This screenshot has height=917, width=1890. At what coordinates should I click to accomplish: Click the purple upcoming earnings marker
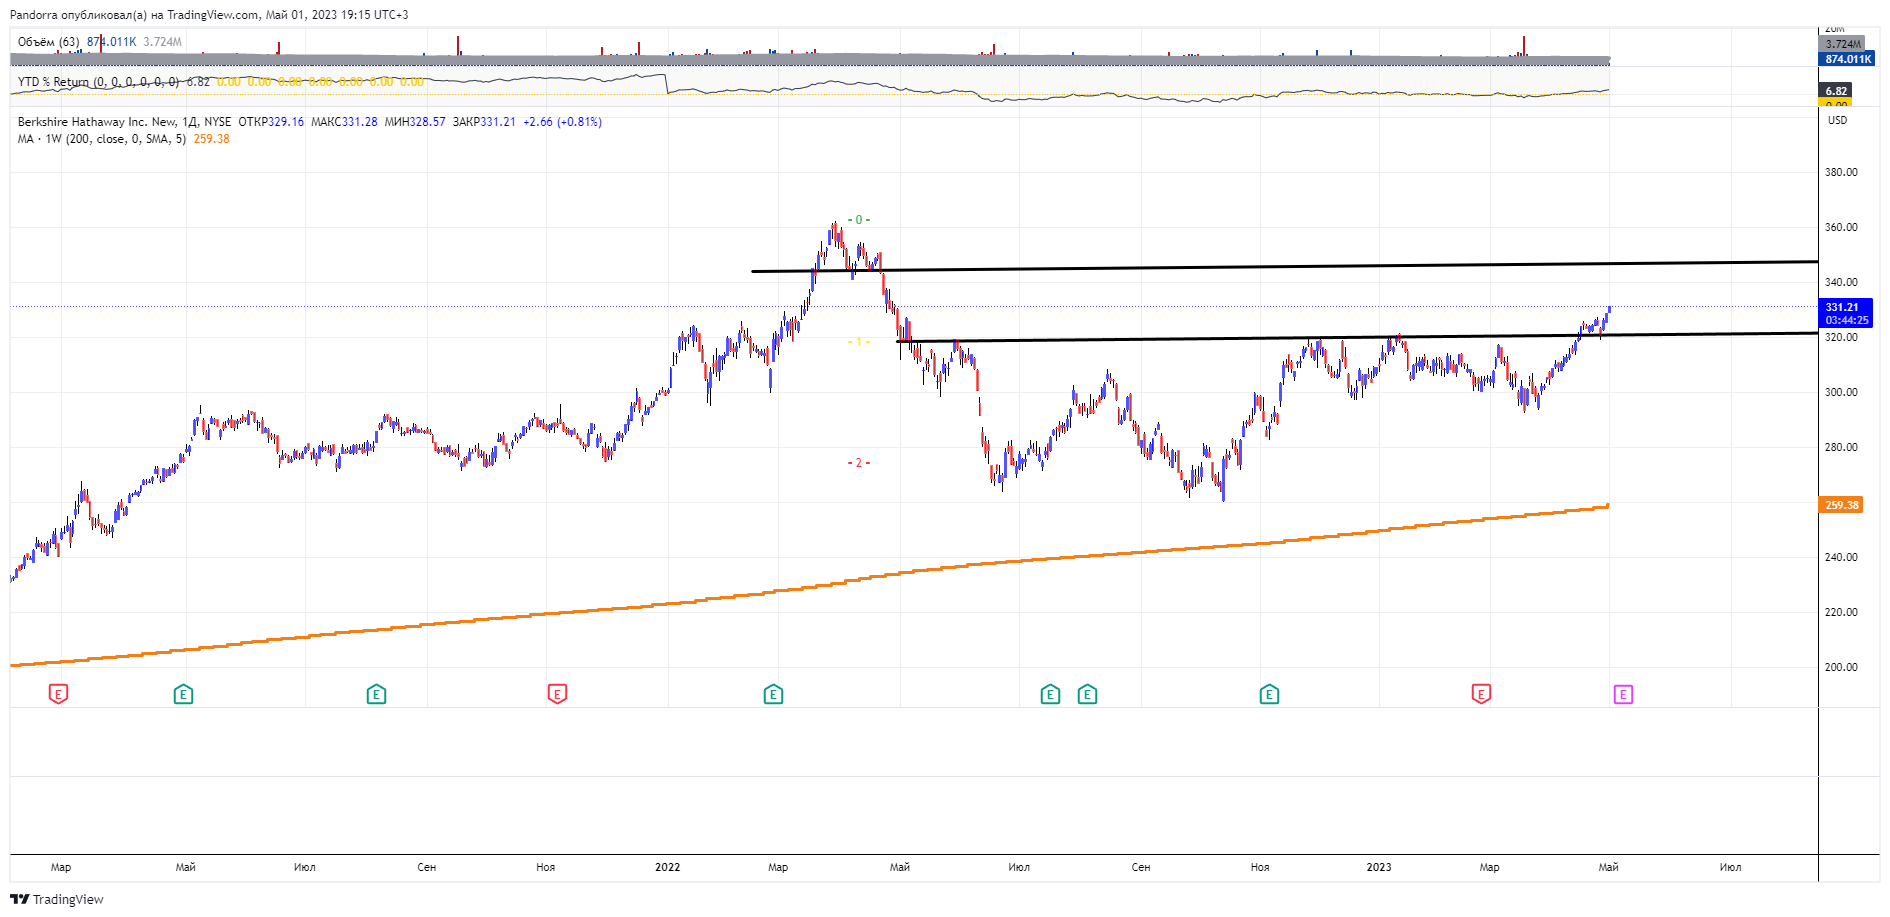1623,694
